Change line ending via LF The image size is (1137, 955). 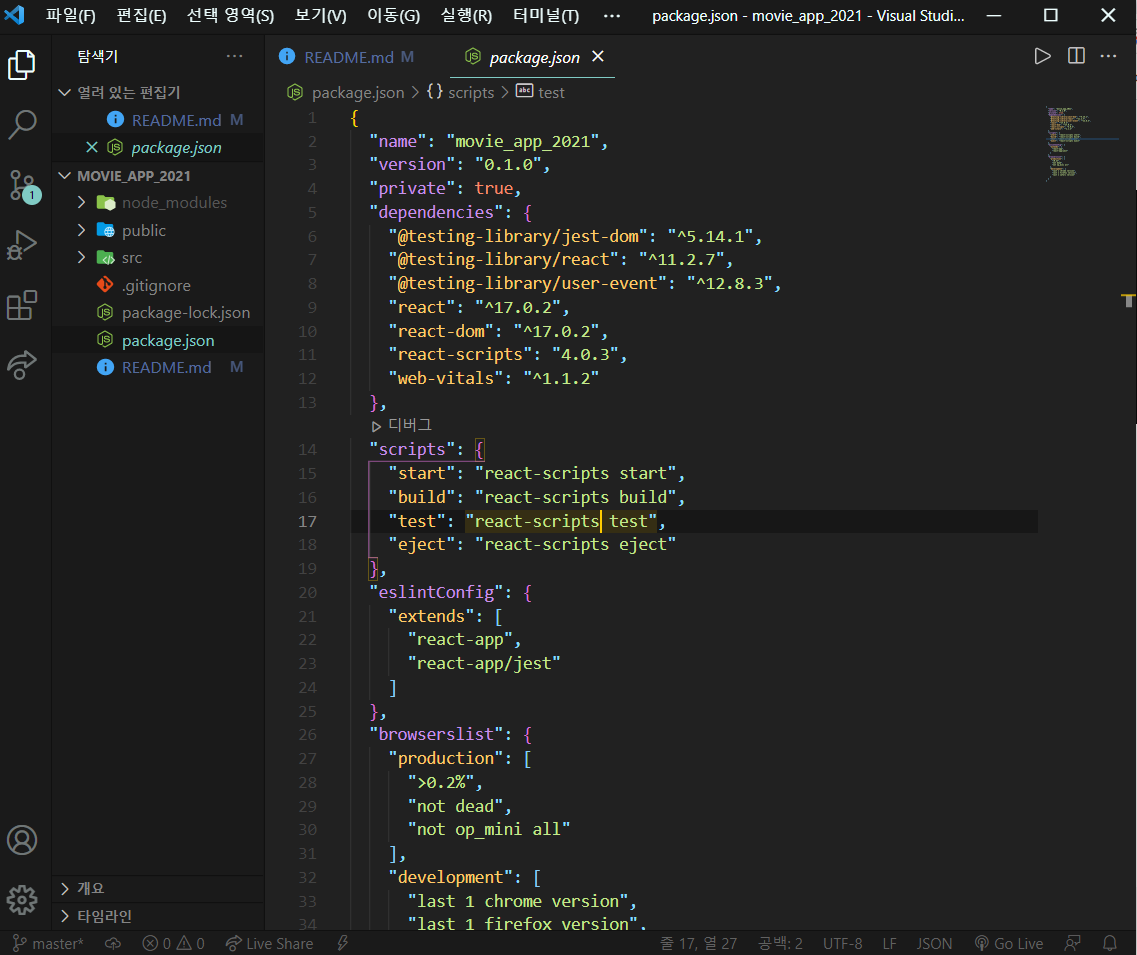(889, 943)
